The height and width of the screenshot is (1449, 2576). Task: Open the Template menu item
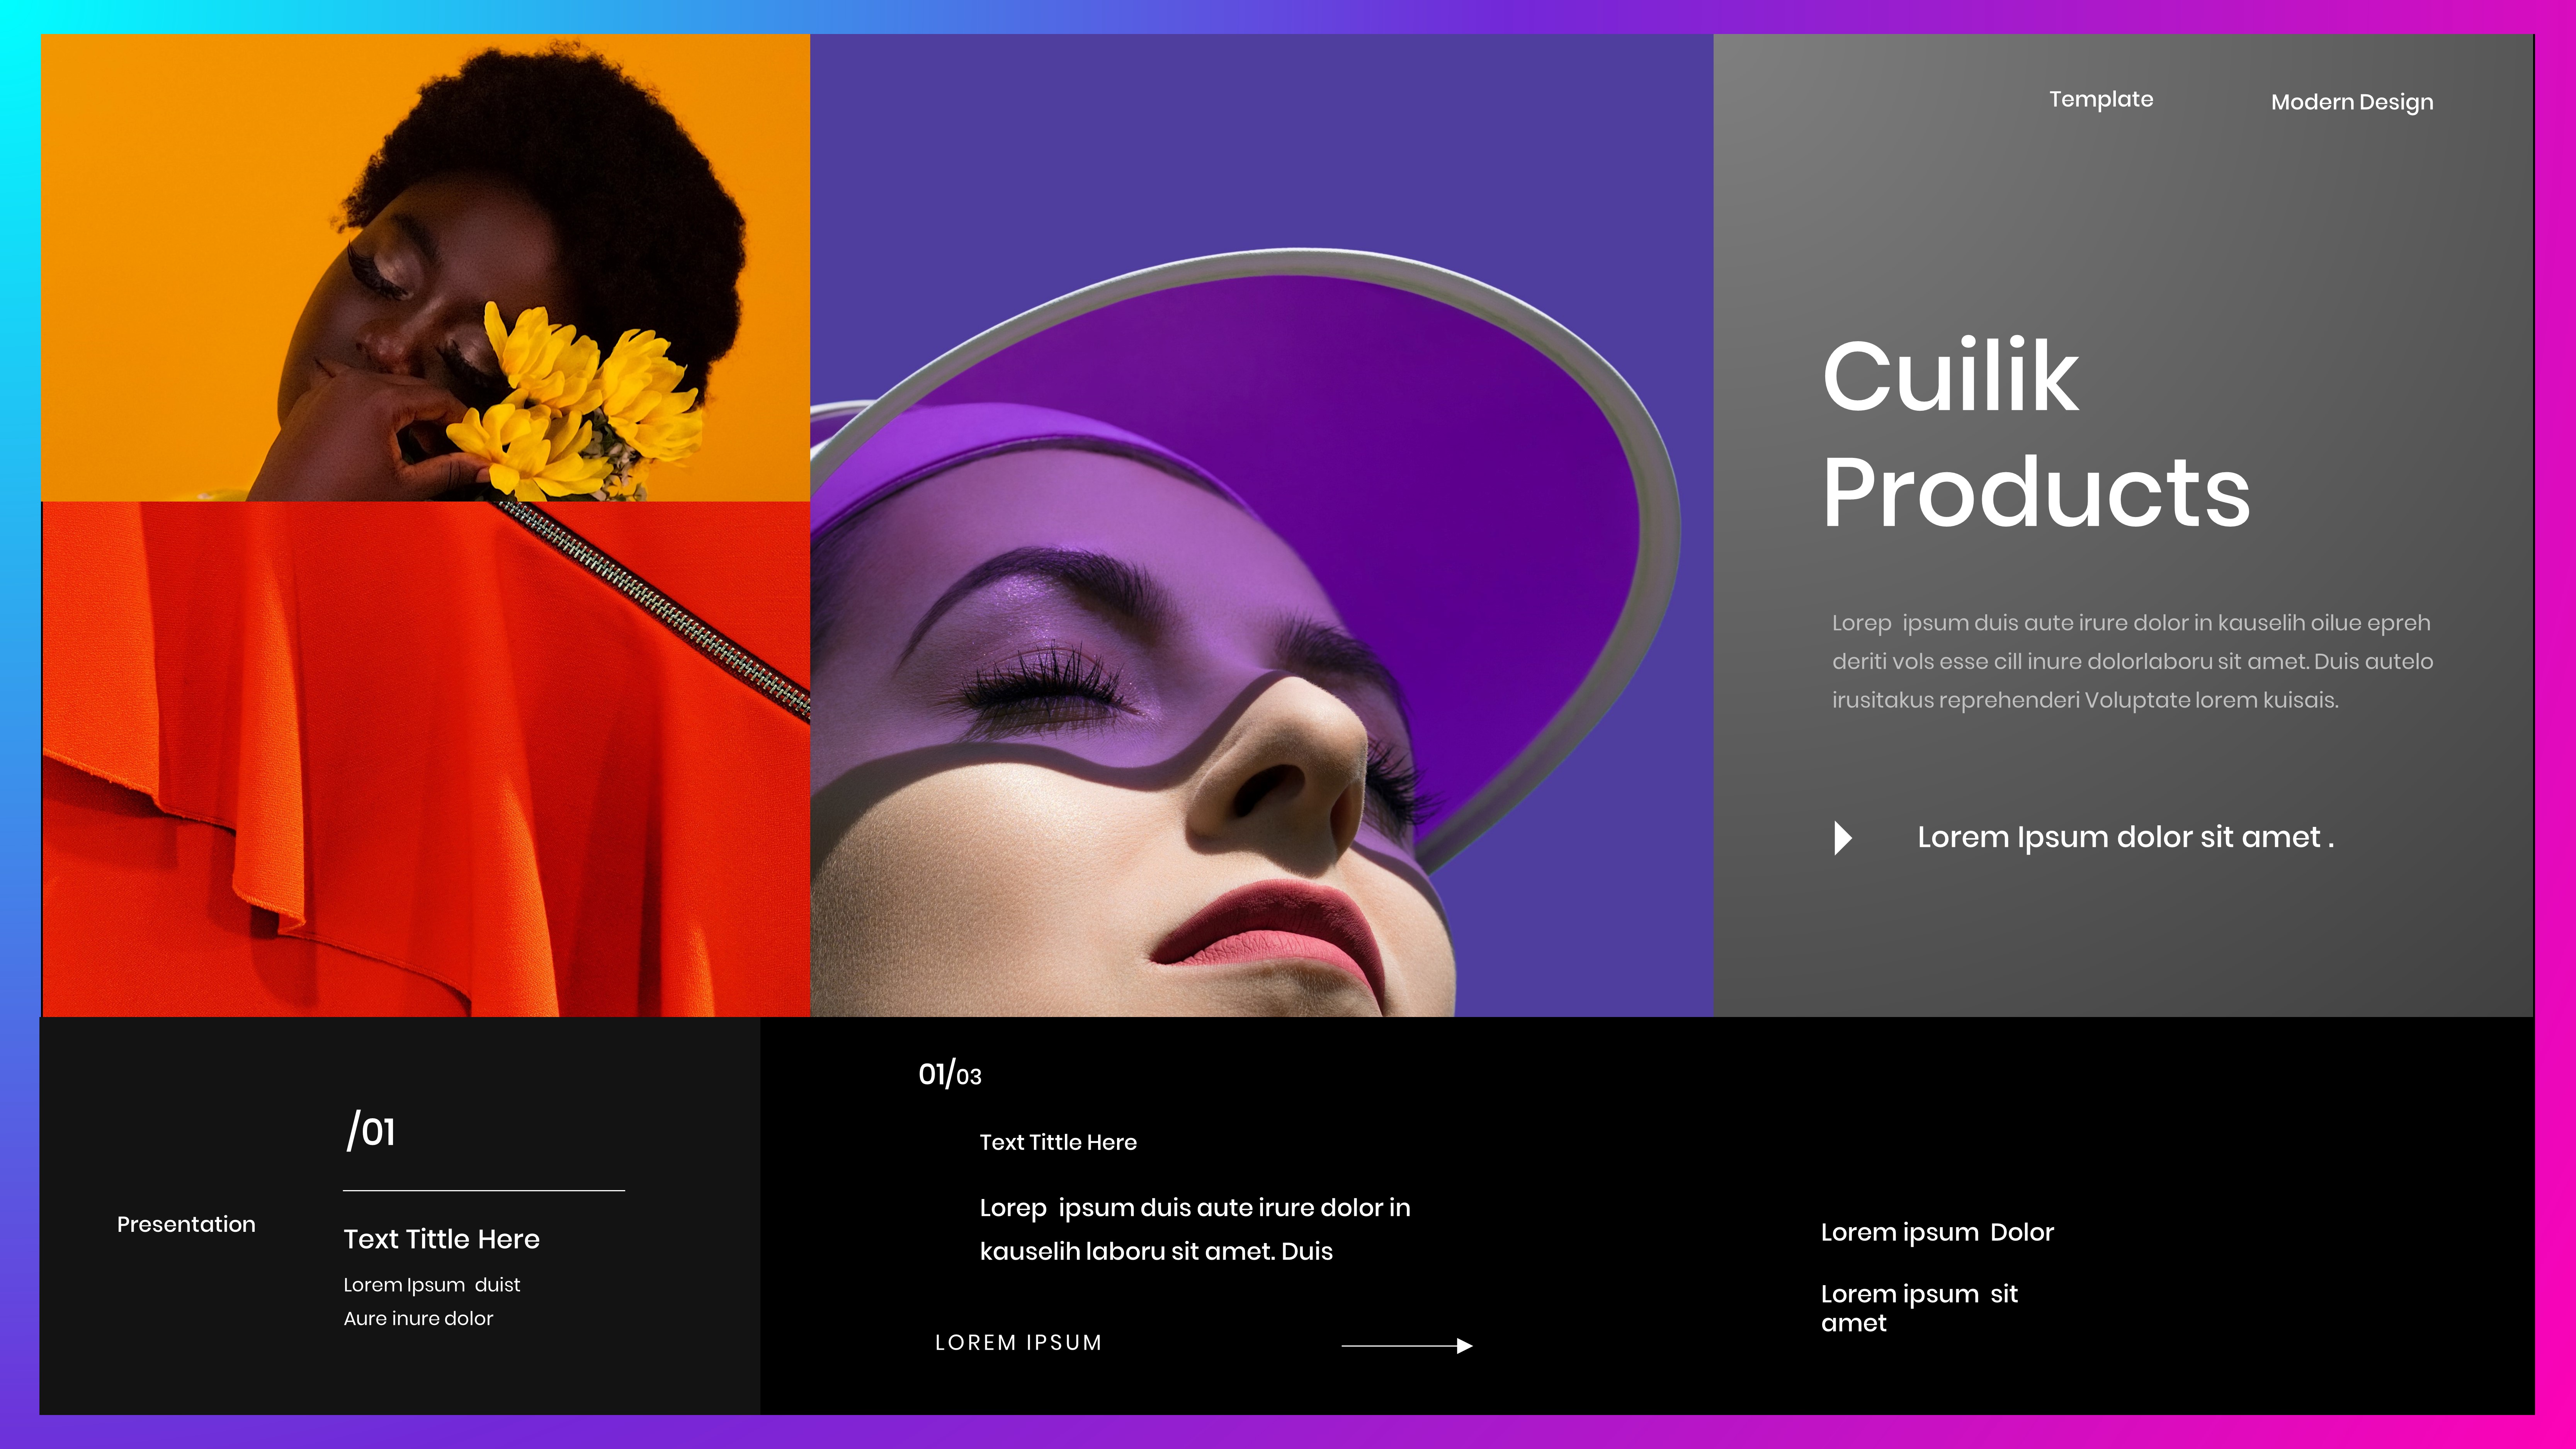(x=2101, y=99)
